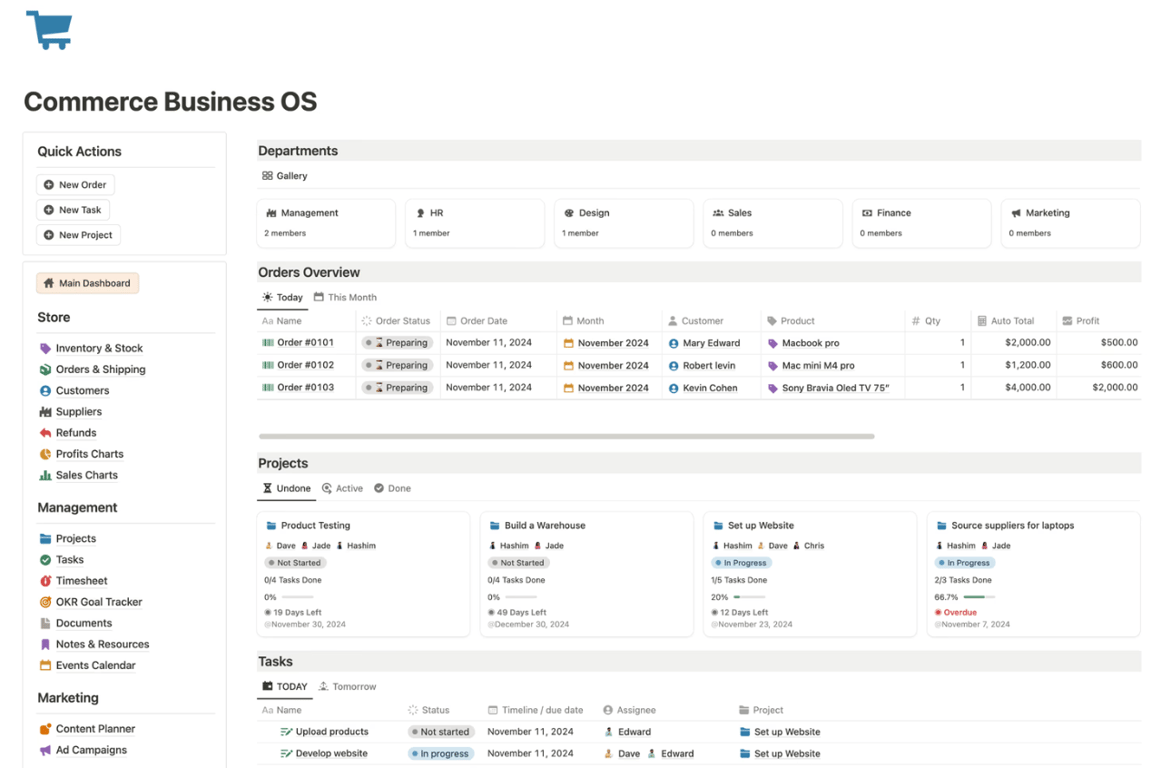Screen dimensions: 1161x768
Task: Click the Marketing department card
Action: pos(1071,222)
